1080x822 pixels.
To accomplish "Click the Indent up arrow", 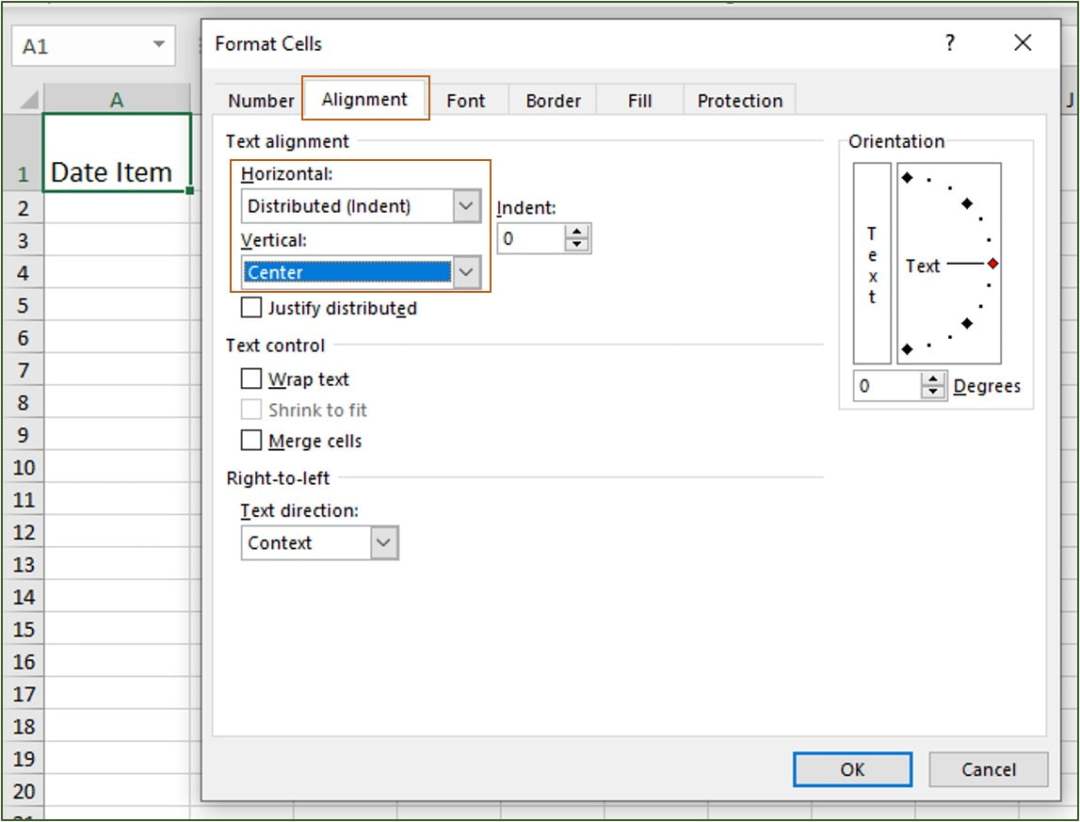I will point(577,231).
